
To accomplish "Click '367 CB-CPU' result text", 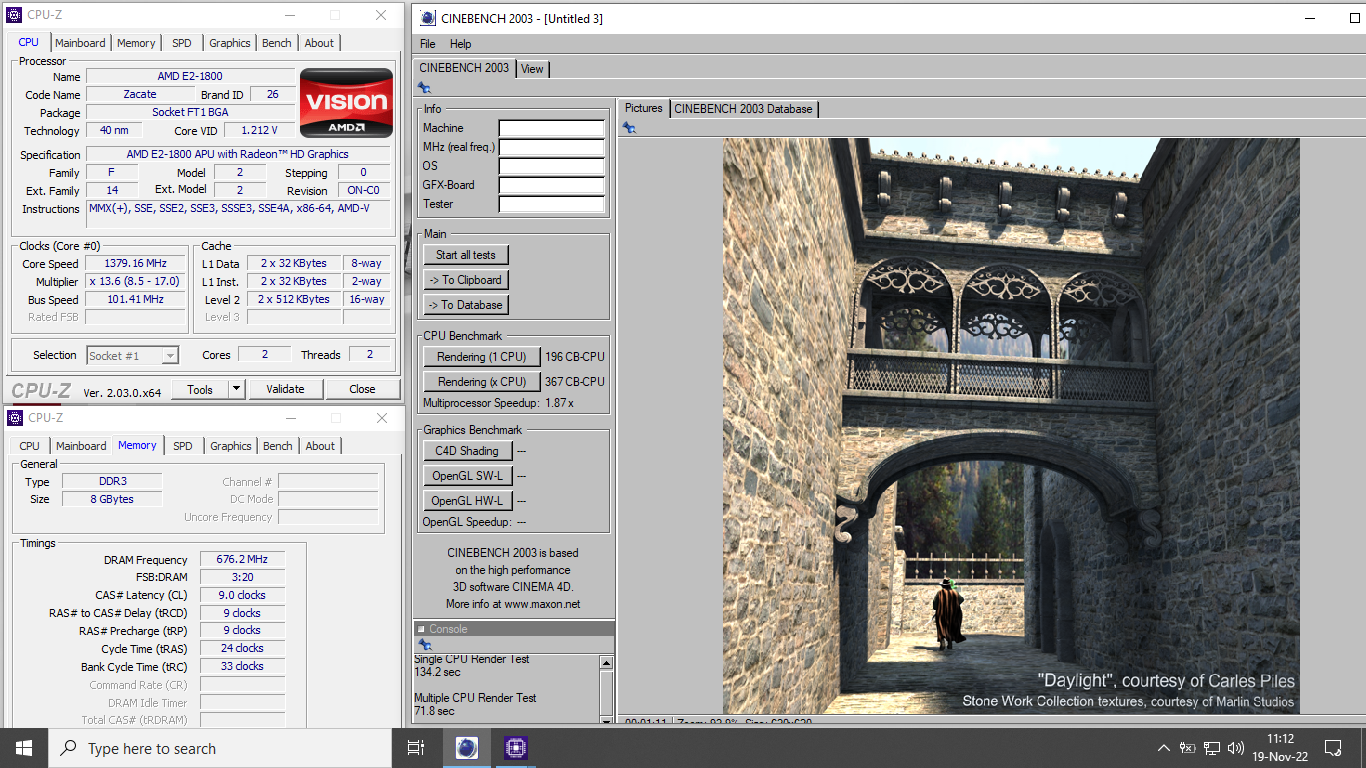I will (x=575, y=382).
